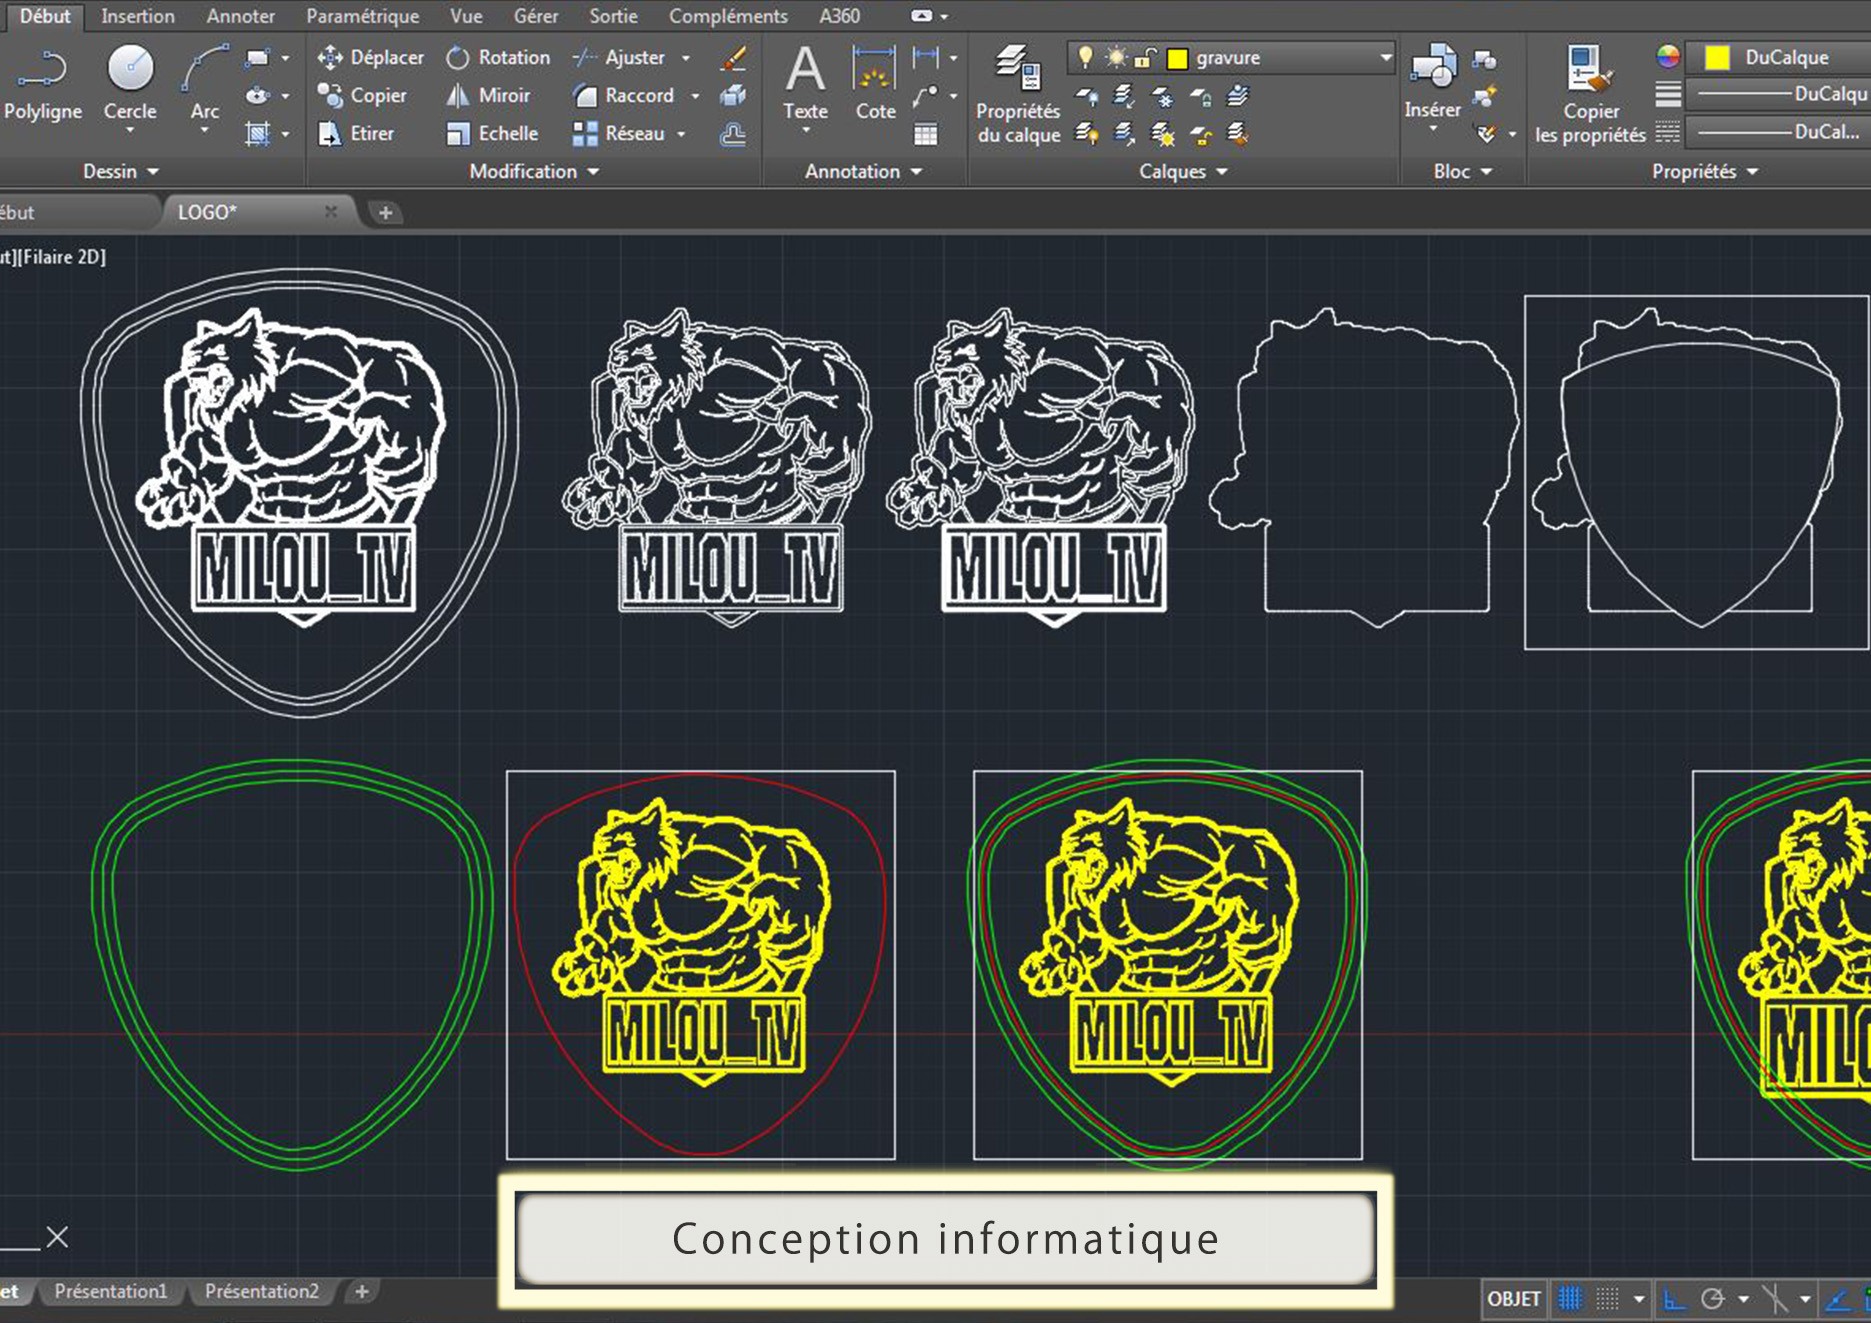Open the Ajuster dropdown arrow
Screen dimensions: 1871x1323
coord(686,58)
